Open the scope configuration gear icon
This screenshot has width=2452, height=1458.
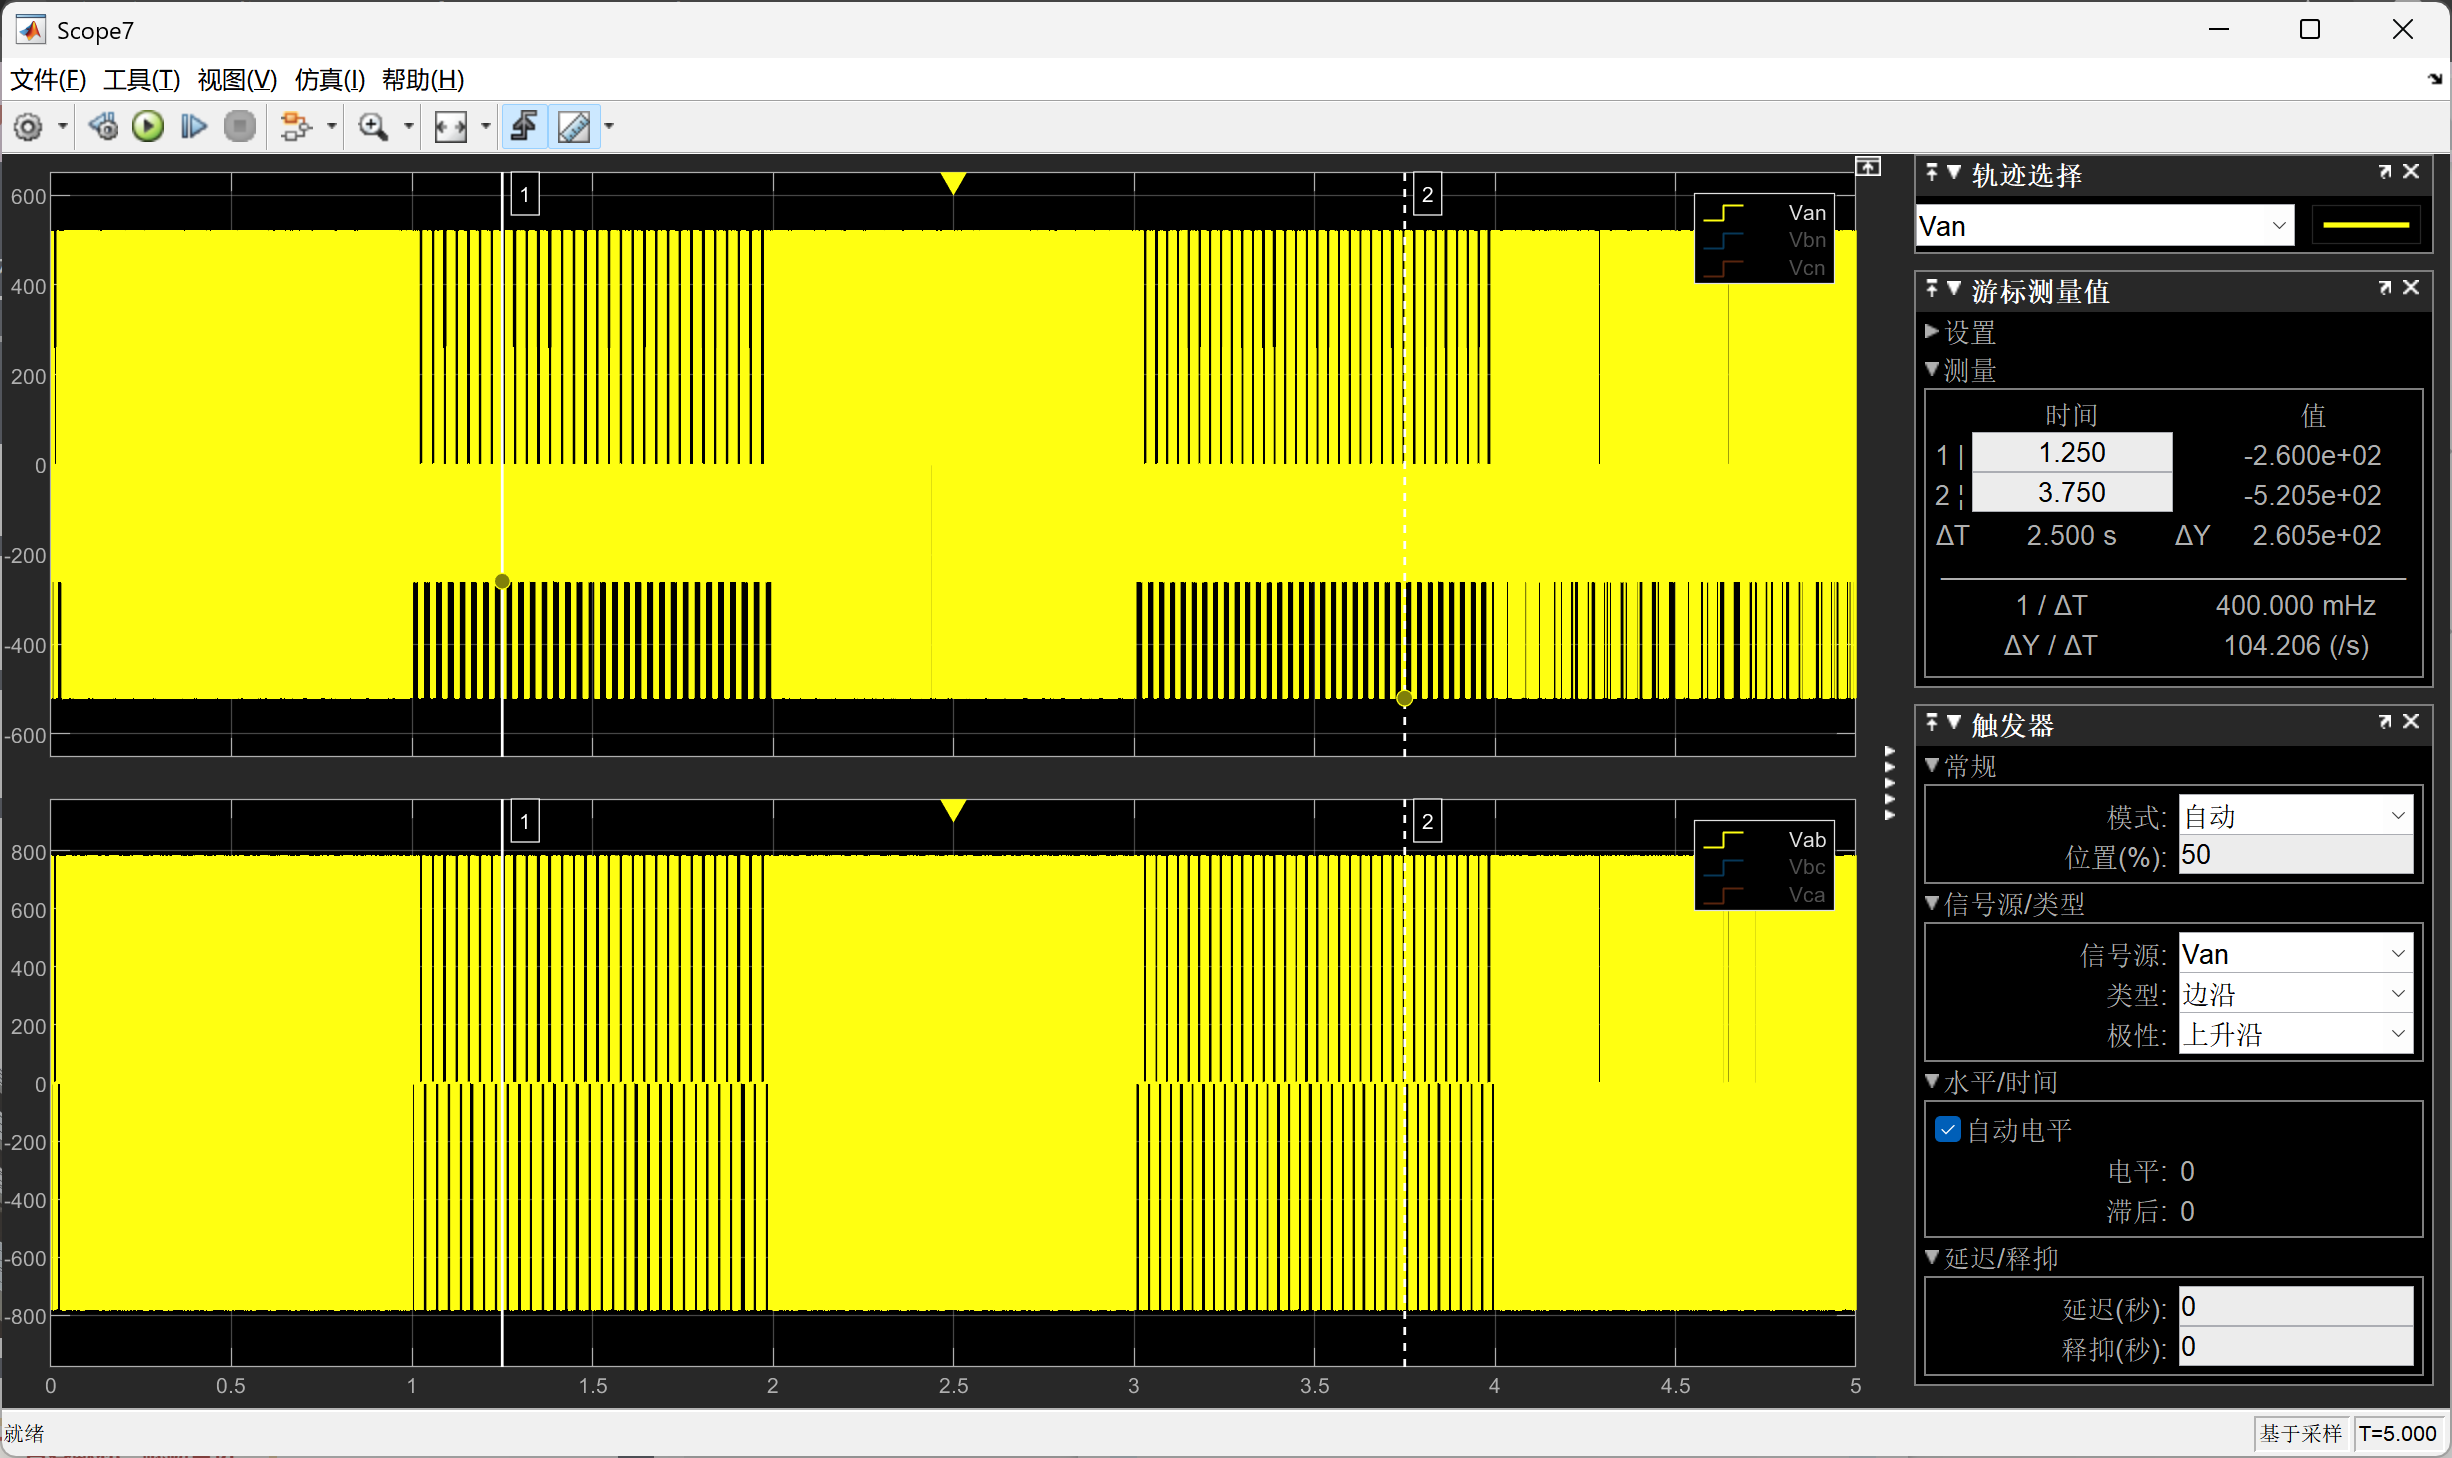coord(28,127)
